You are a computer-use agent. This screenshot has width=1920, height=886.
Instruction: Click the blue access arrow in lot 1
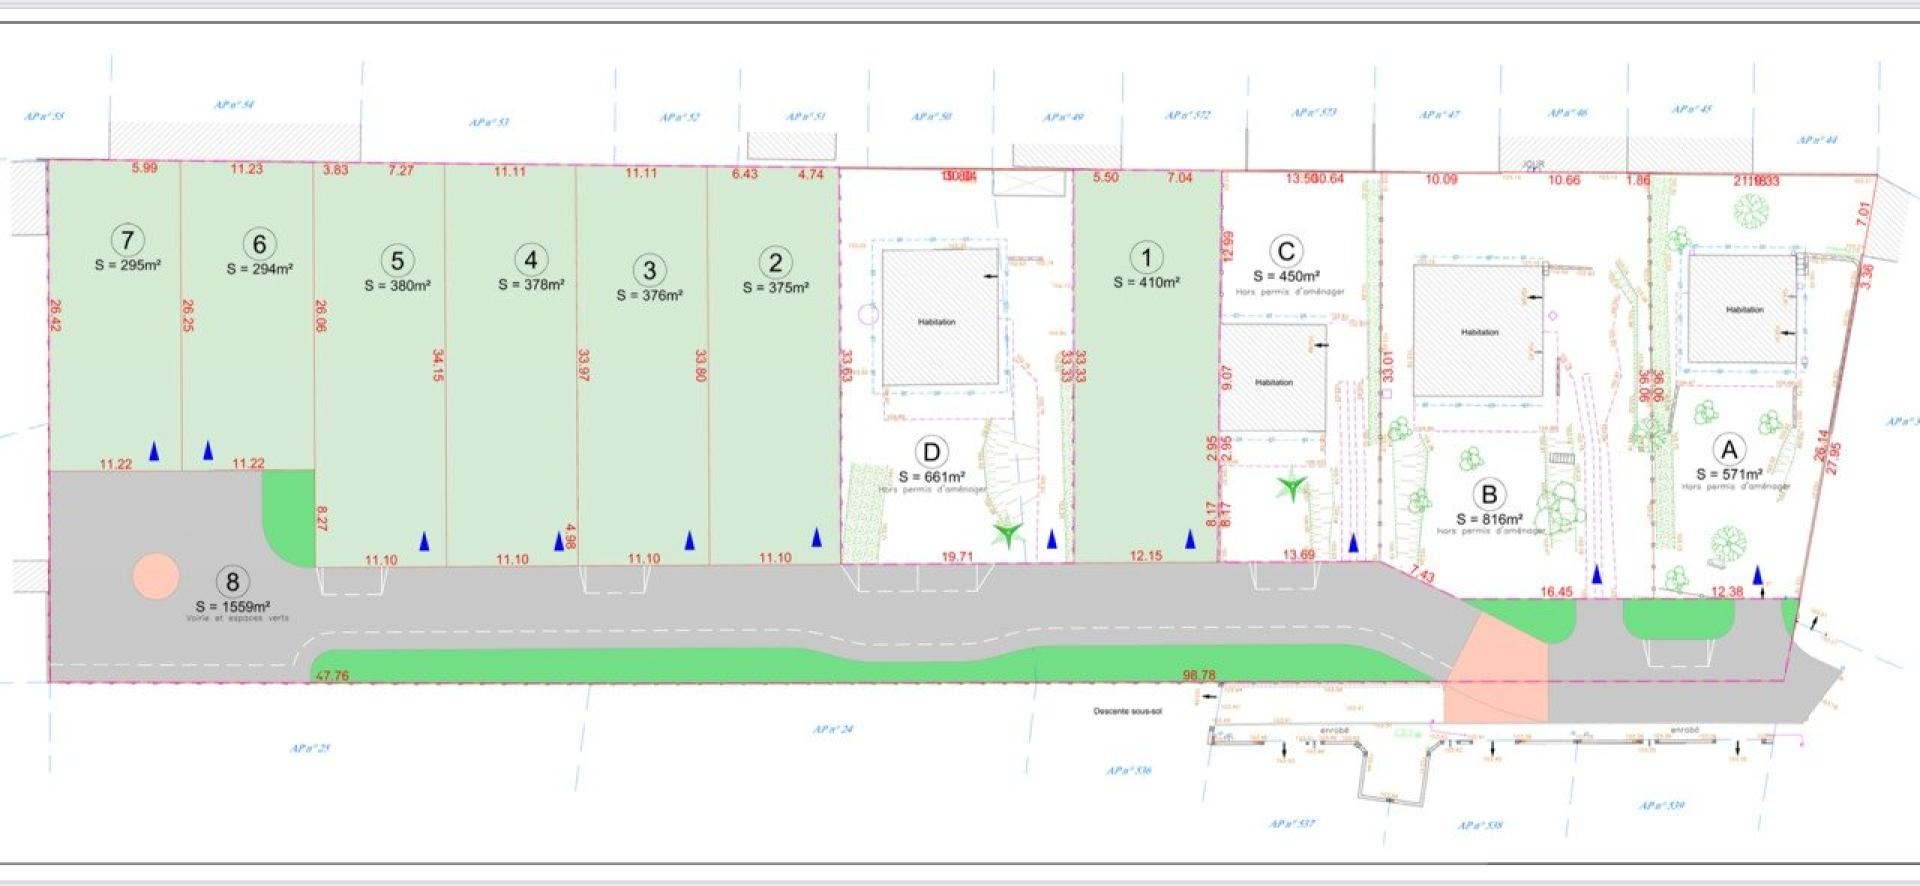[1190, 539]
